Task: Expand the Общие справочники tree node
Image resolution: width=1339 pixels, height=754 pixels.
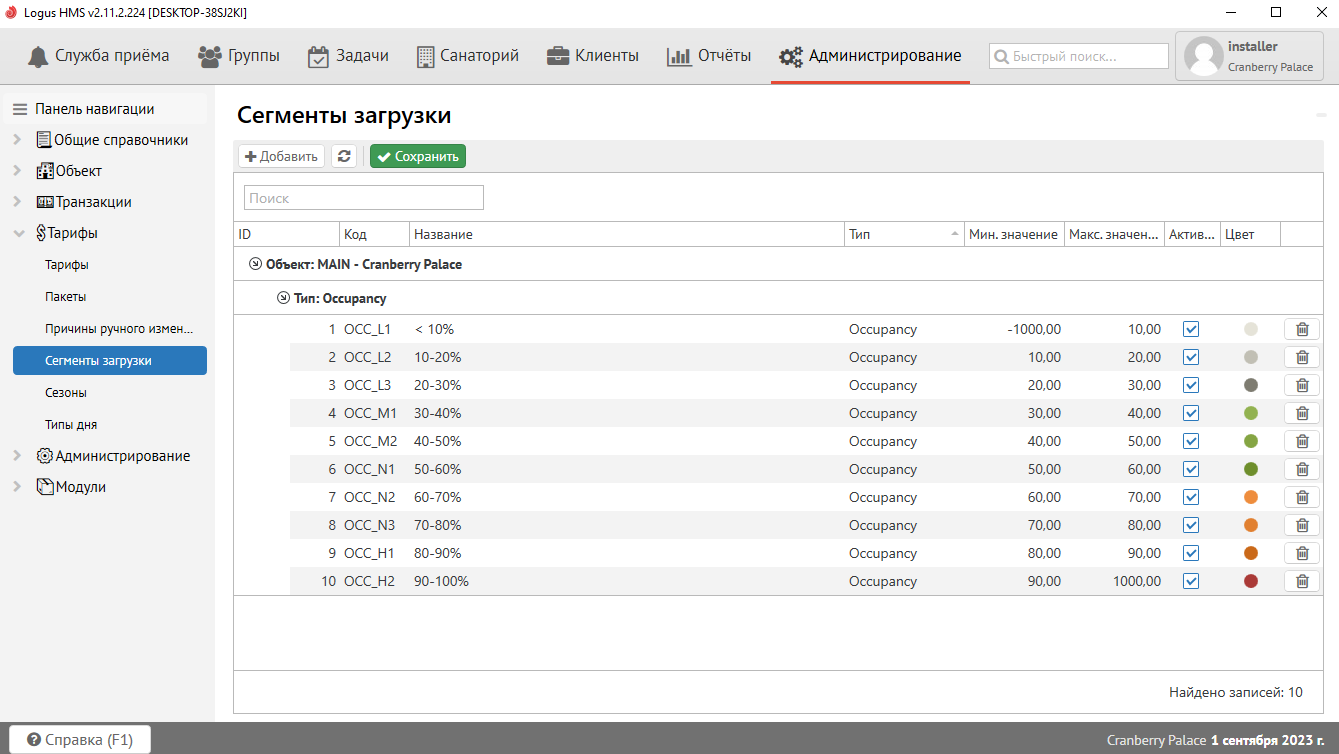Action: (x=17, y=140)
